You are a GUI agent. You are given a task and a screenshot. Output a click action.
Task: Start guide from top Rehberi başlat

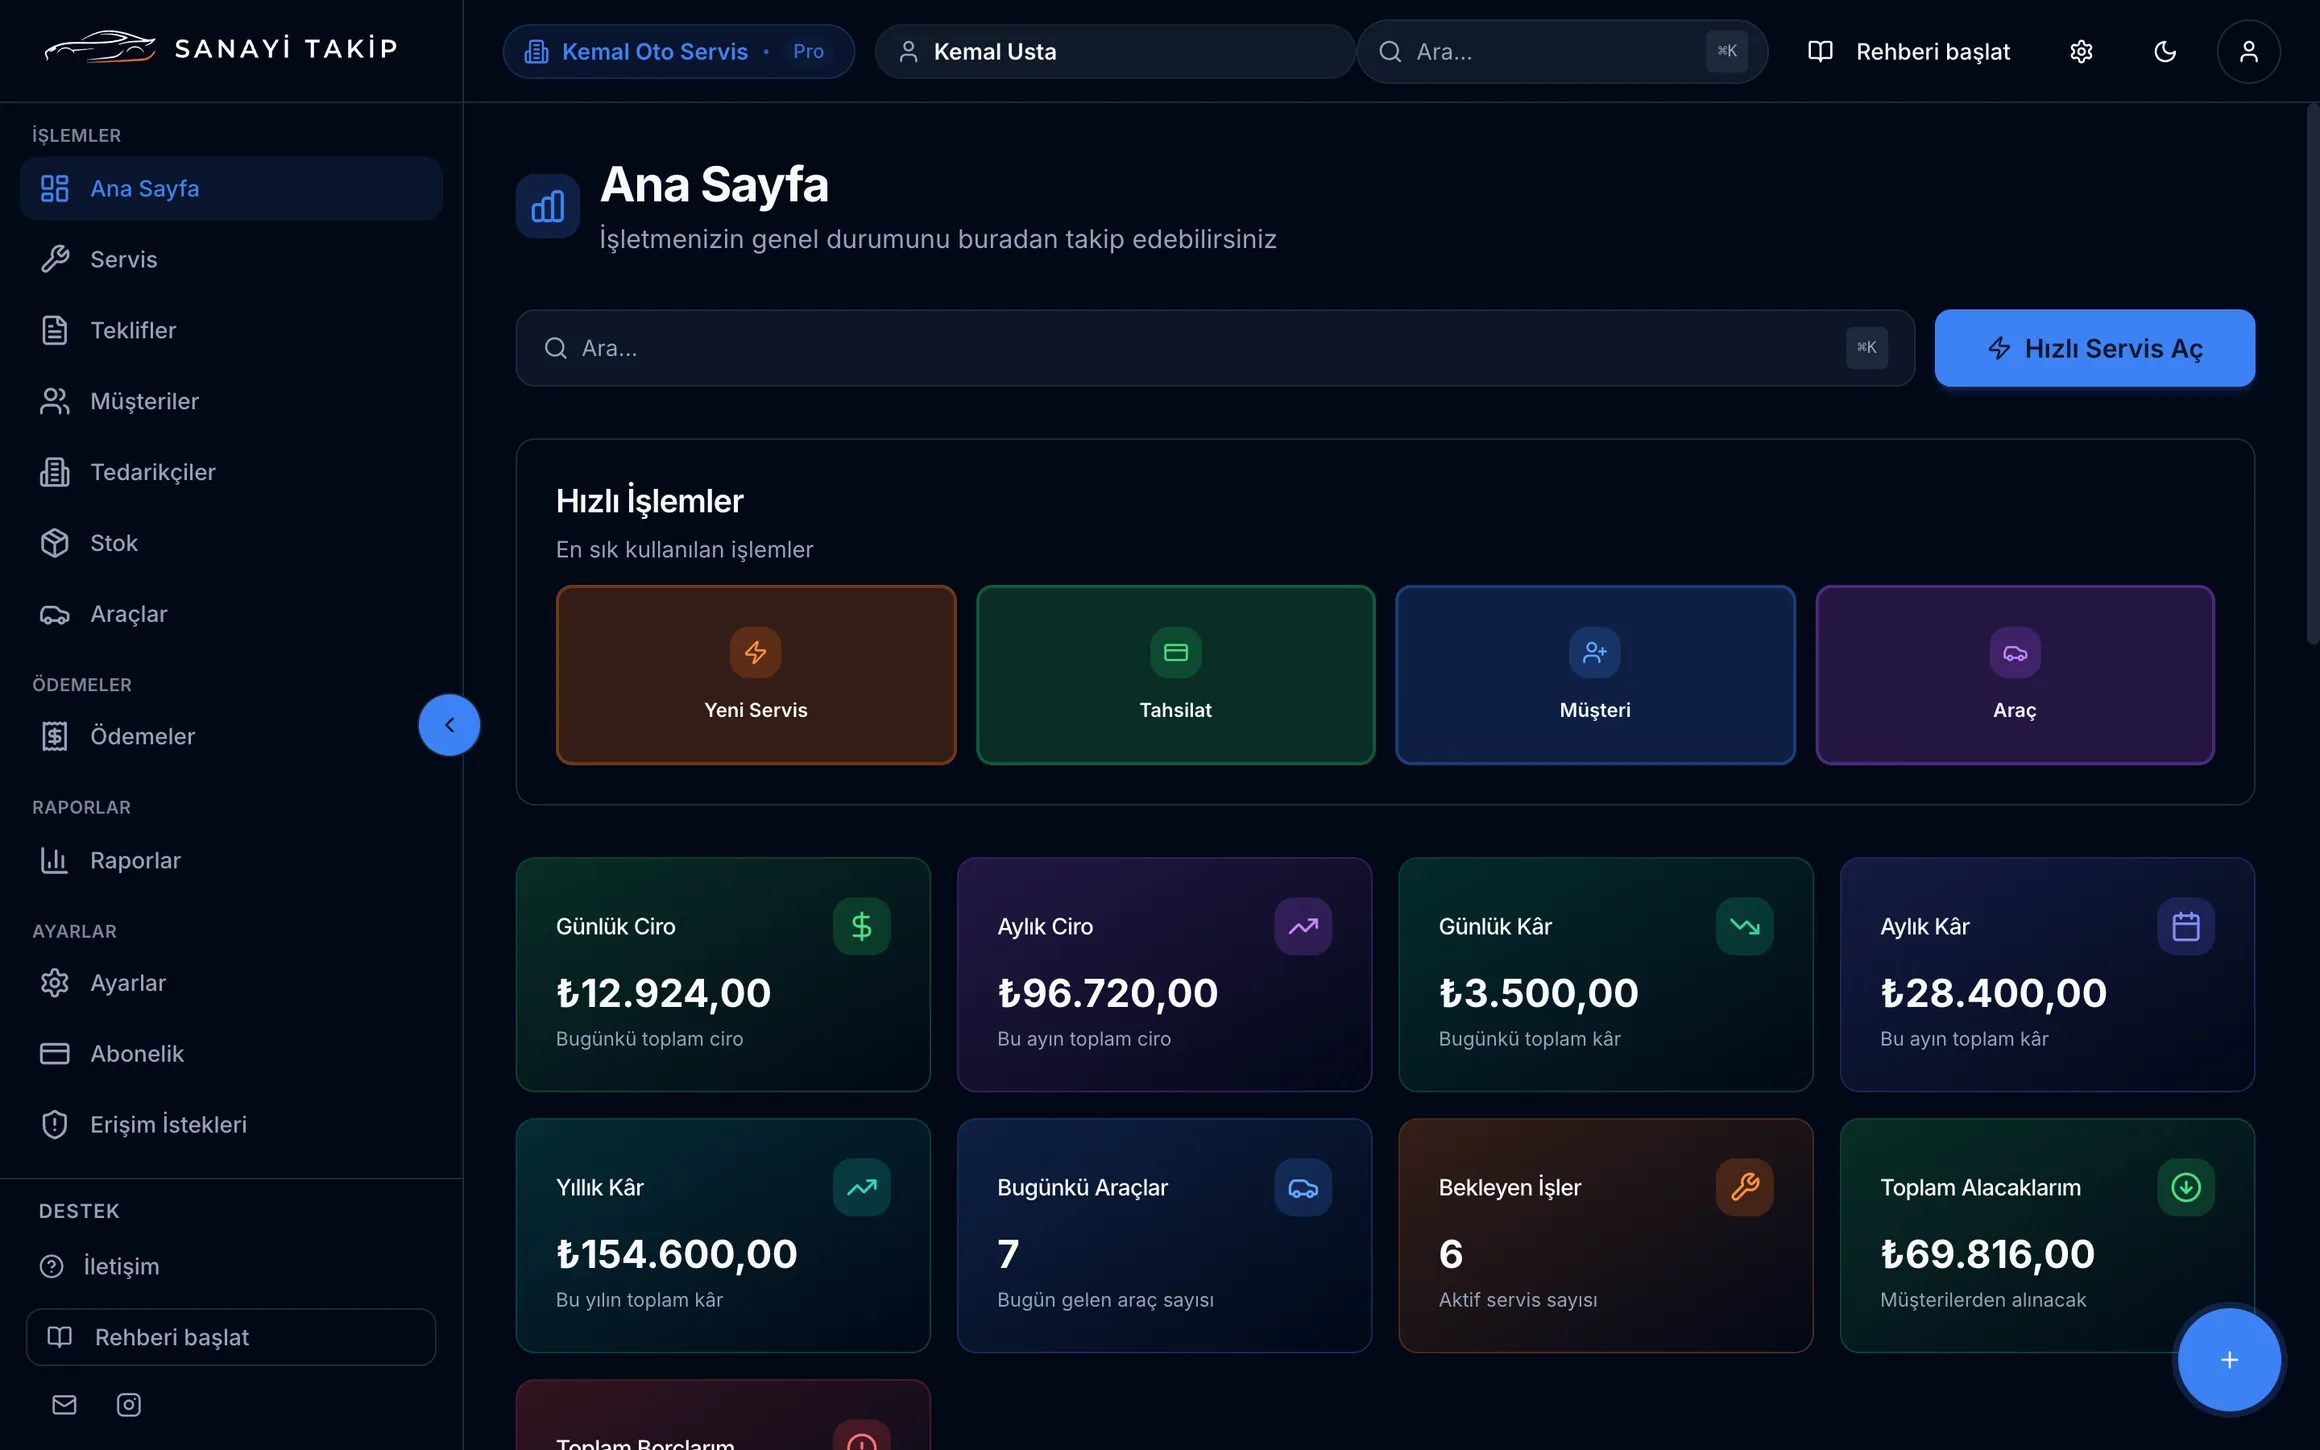pos(1909,51)
